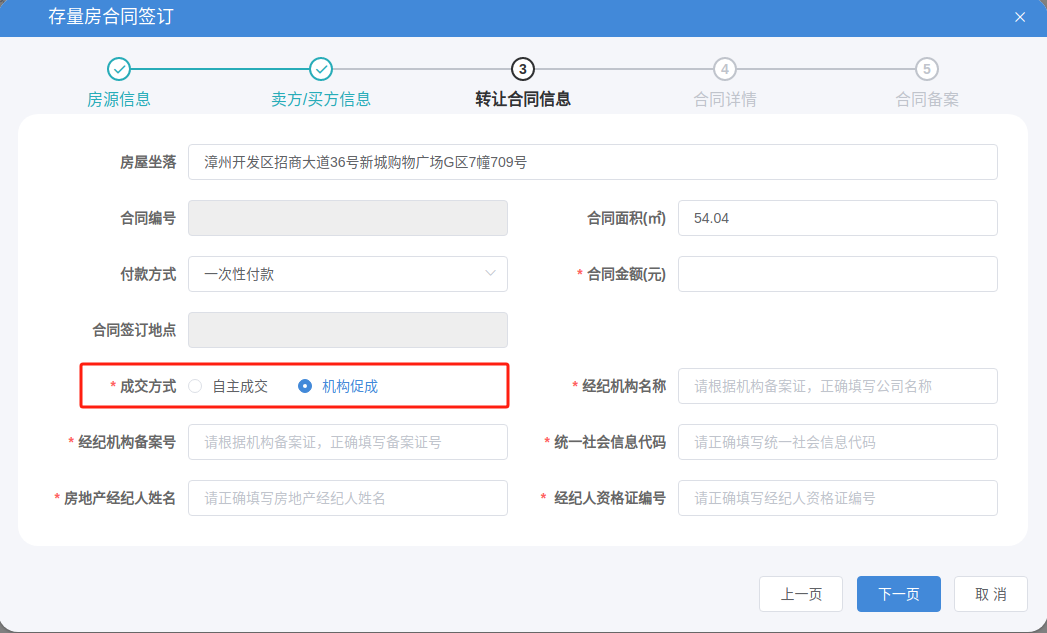Screen dimensions: 1047x633
Task: Select the 机构促成 radio button
Action: (304, 386)
